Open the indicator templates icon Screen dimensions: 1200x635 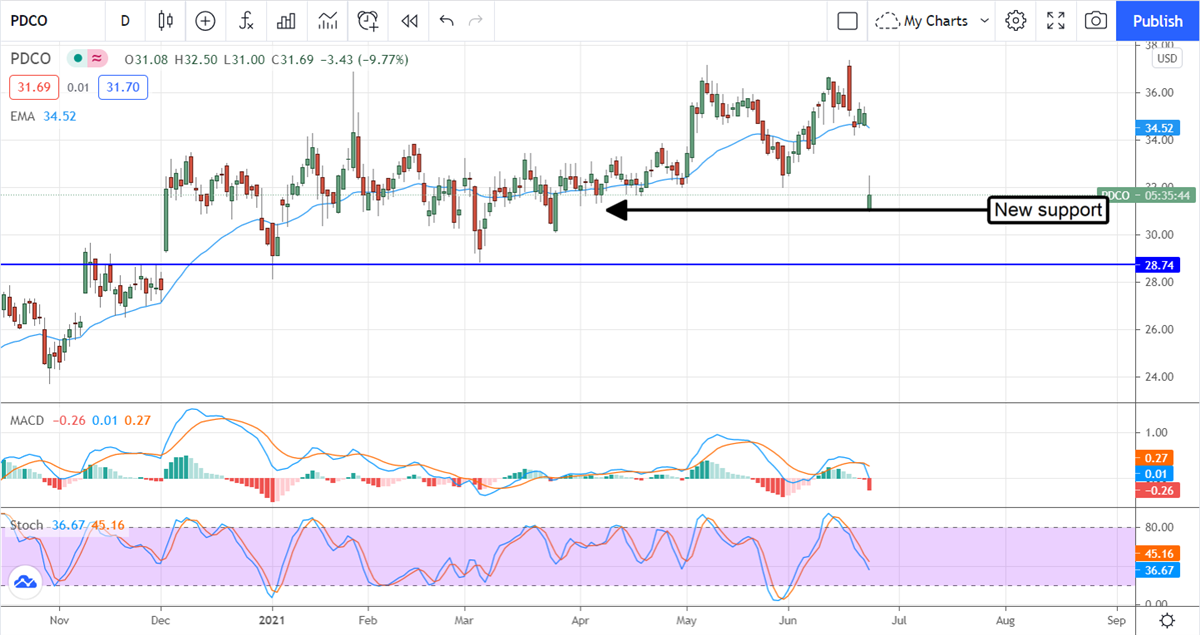tap(327, 20)
